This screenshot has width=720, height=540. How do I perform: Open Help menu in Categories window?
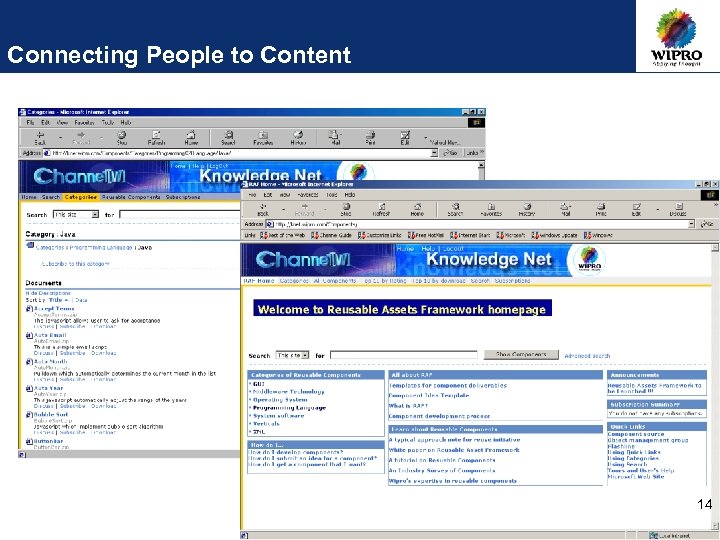click(x=126, y=123)
